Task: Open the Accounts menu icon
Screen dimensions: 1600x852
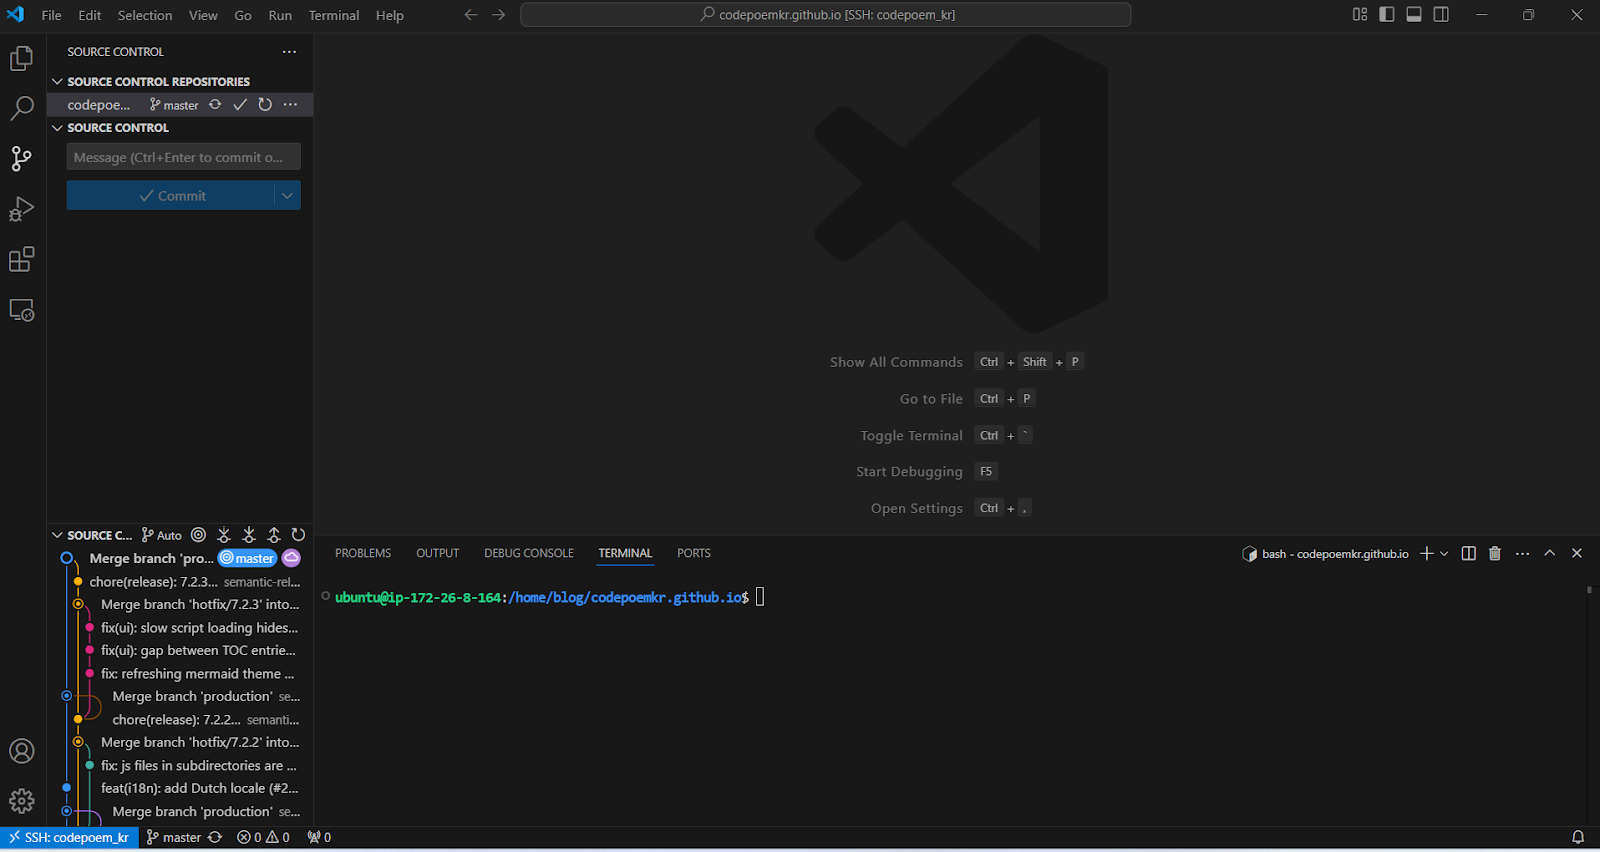Action: click(22, 751)
